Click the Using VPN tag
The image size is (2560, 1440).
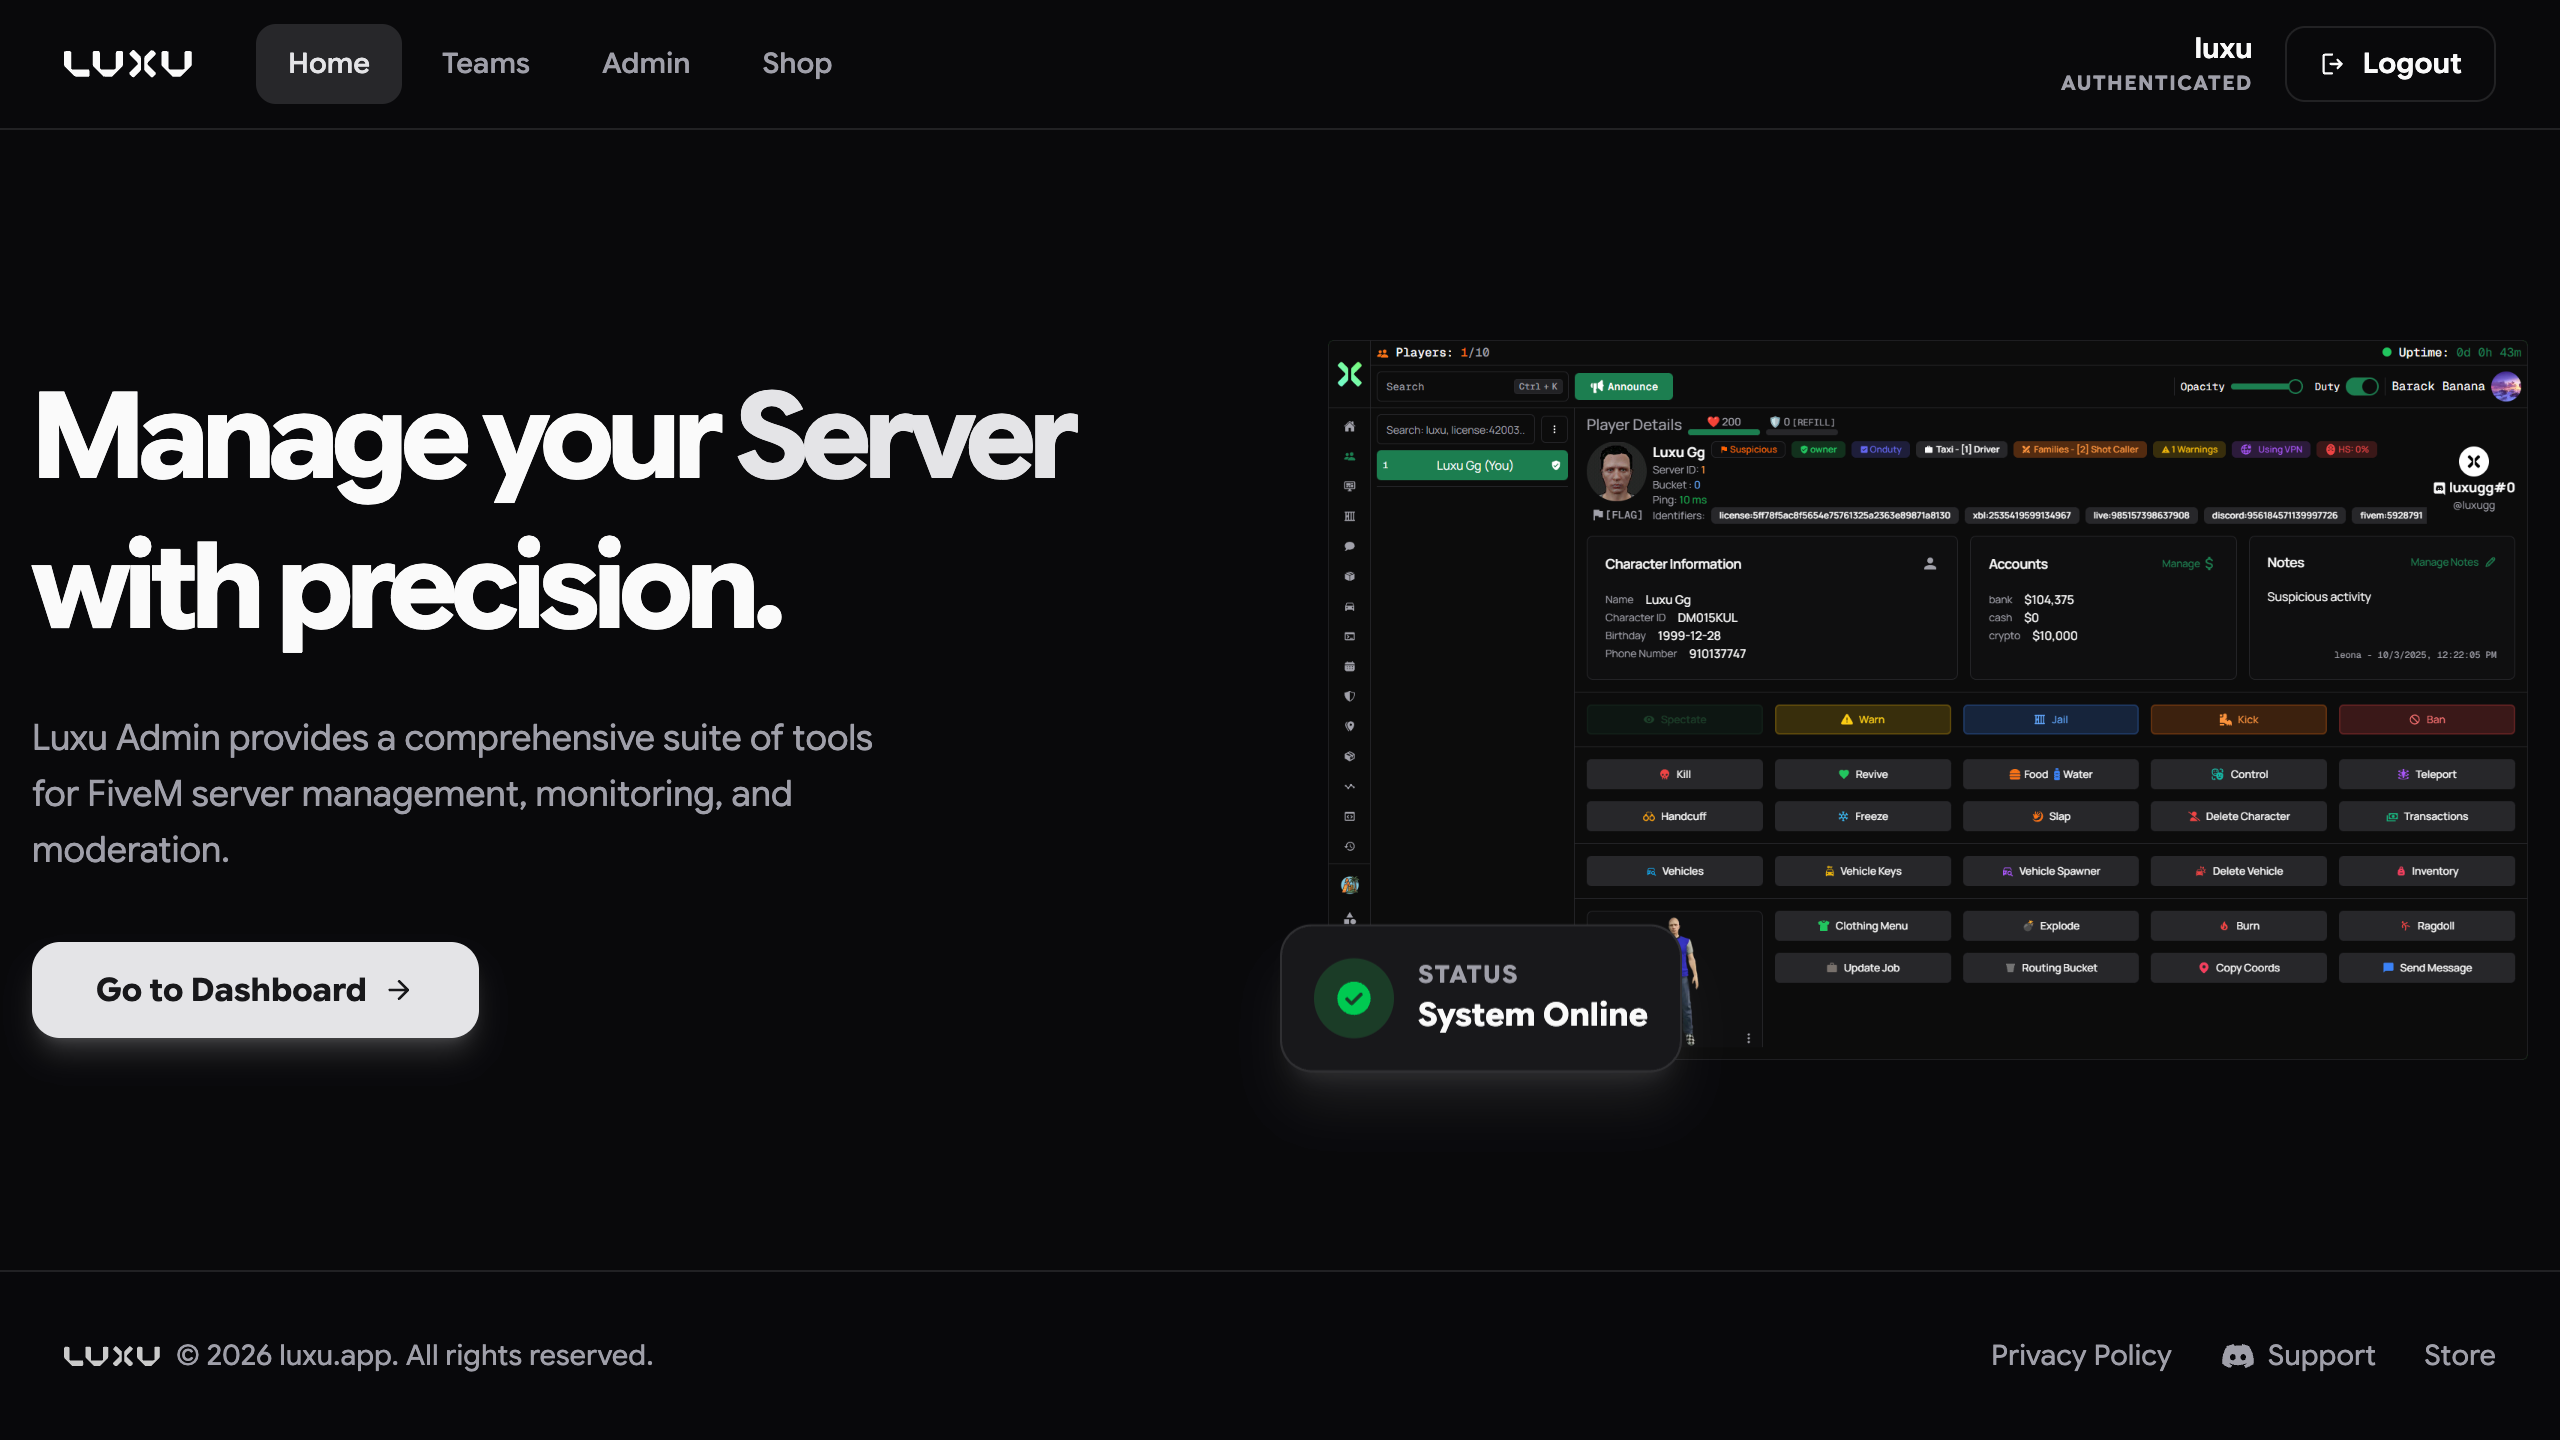click(x=2271, y=449)
